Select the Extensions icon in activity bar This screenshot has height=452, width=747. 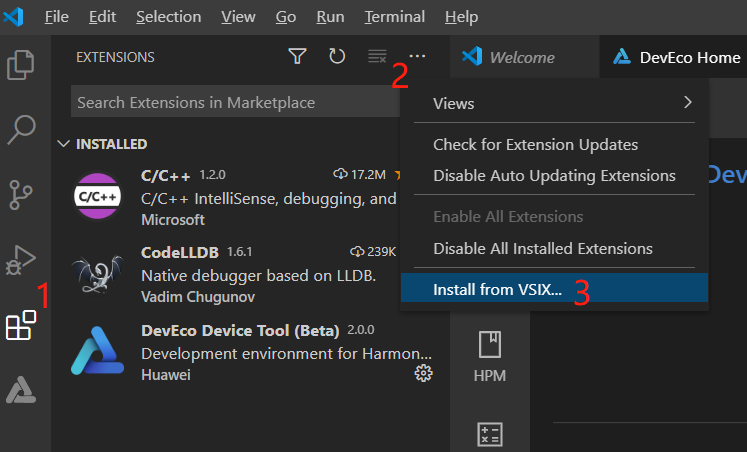21,325
